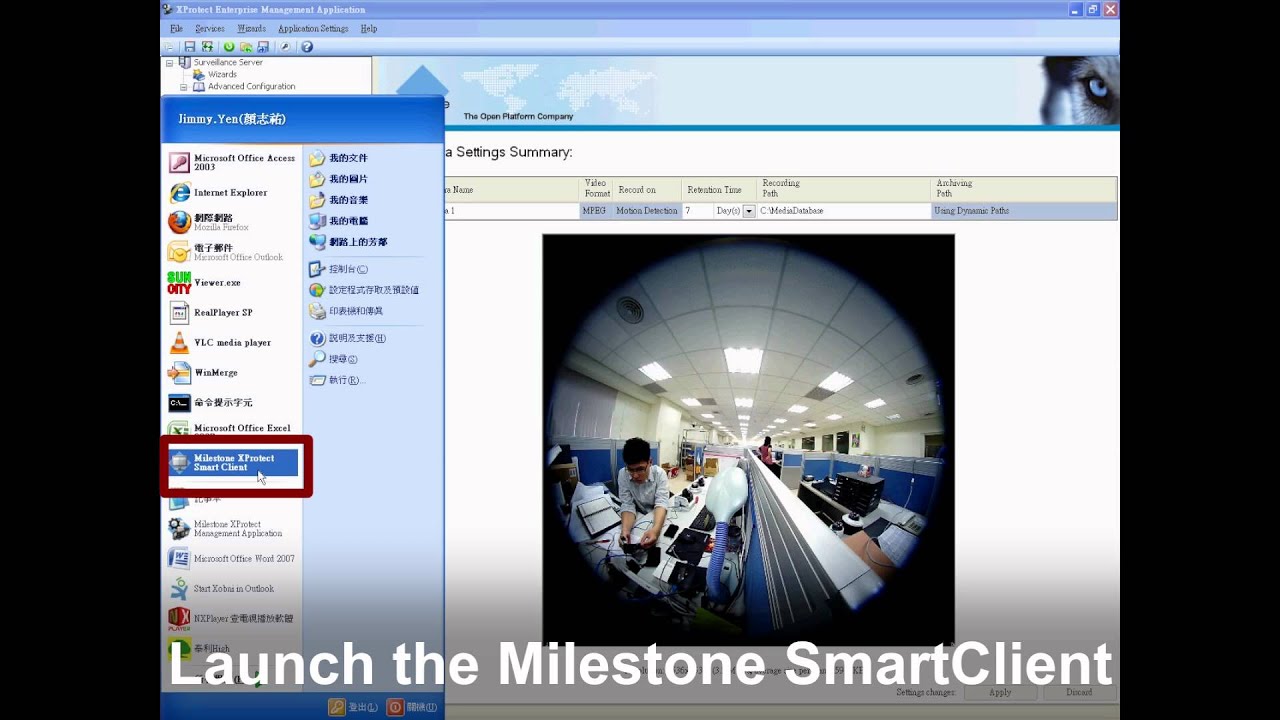The width and height of the screenshot is (1280, 720).
Task: Click the green refresh toolbar icon
Action: [x=229, y=46]
